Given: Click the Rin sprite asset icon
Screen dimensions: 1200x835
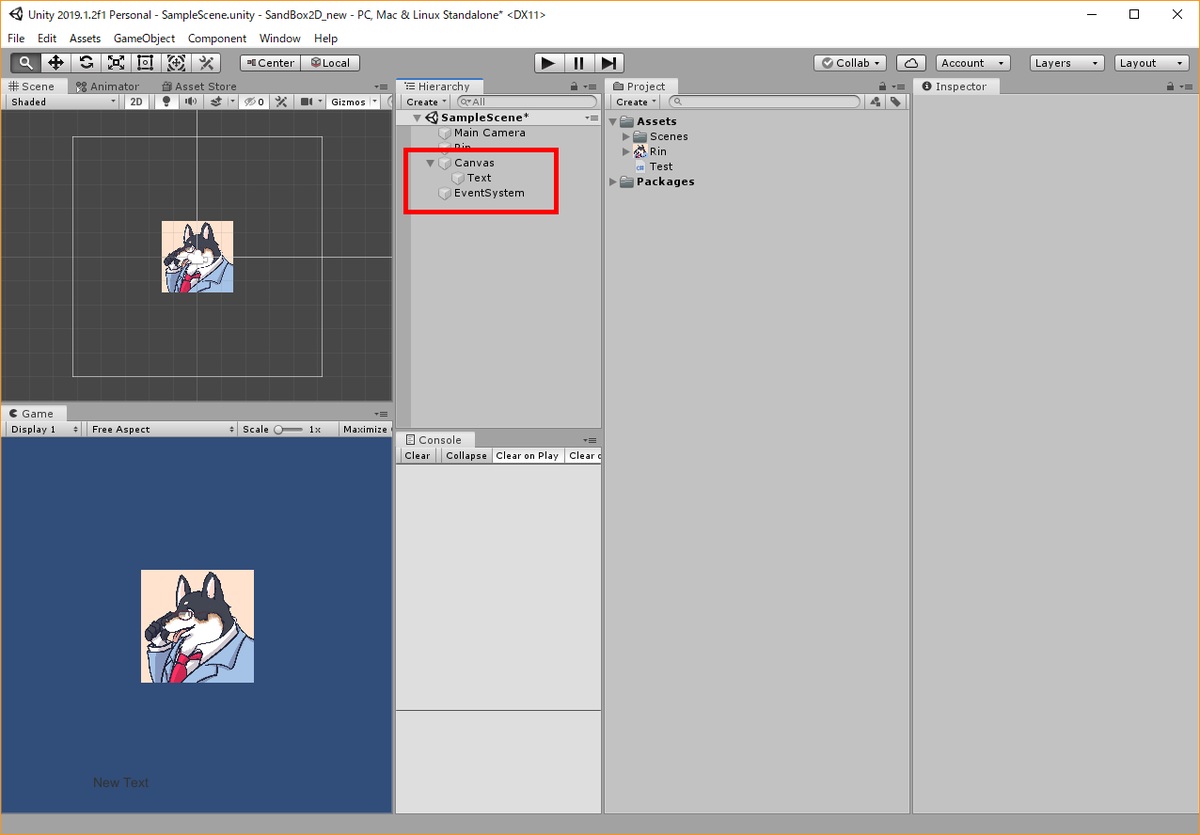Looking at the screenshot, I should click(641, 152).
